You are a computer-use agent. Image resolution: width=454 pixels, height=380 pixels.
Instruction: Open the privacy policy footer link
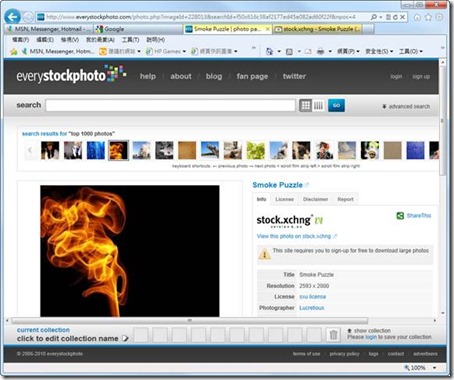(344, 354)
